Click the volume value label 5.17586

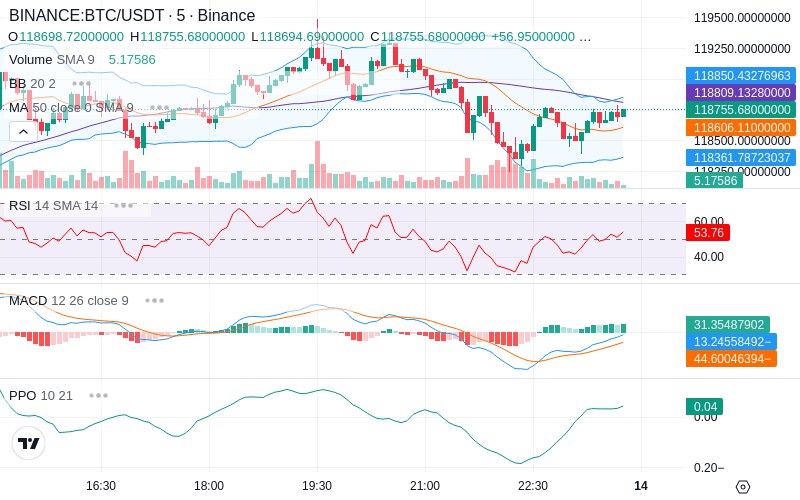[714, 181]
